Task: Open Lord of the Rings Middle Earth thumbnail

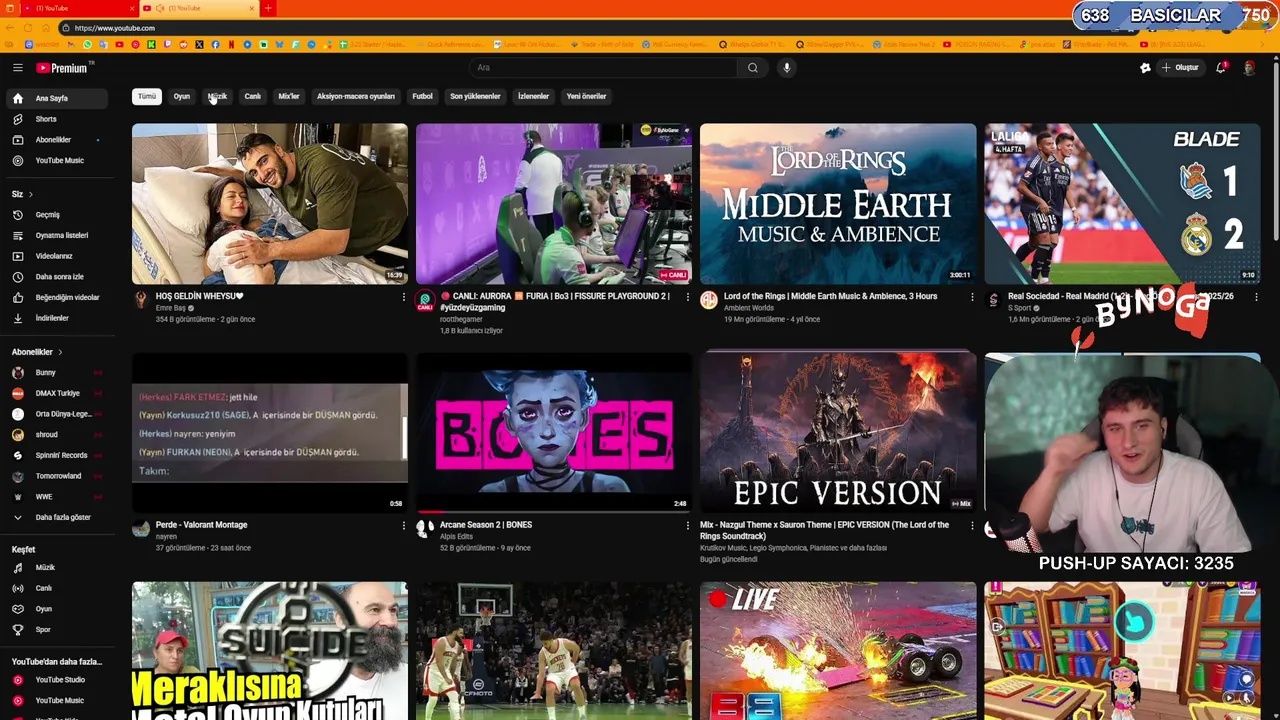Action: click(838, 204)
